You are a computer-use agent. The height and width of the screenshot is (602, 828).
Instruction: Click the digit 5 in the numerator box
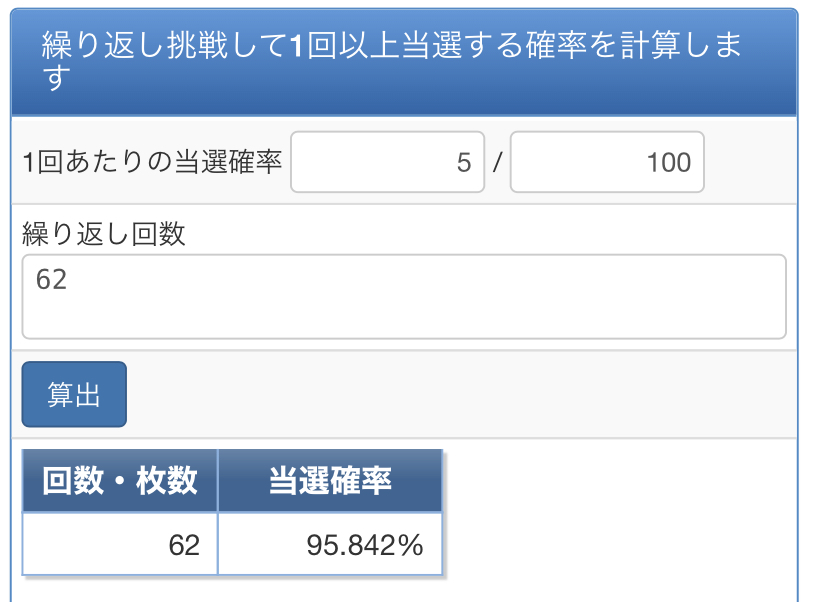click(x=463, y=162)
